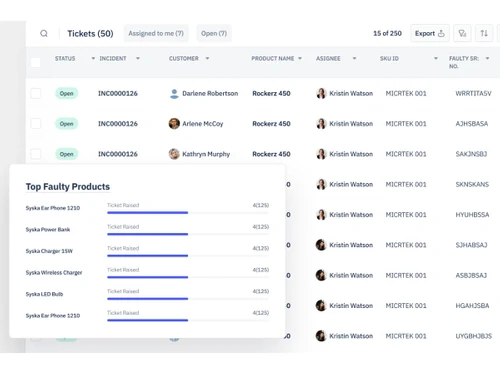Click the UYGBHJBJS serial number
The height and width of the screenshot is (375, 500).
click(474, 336)
